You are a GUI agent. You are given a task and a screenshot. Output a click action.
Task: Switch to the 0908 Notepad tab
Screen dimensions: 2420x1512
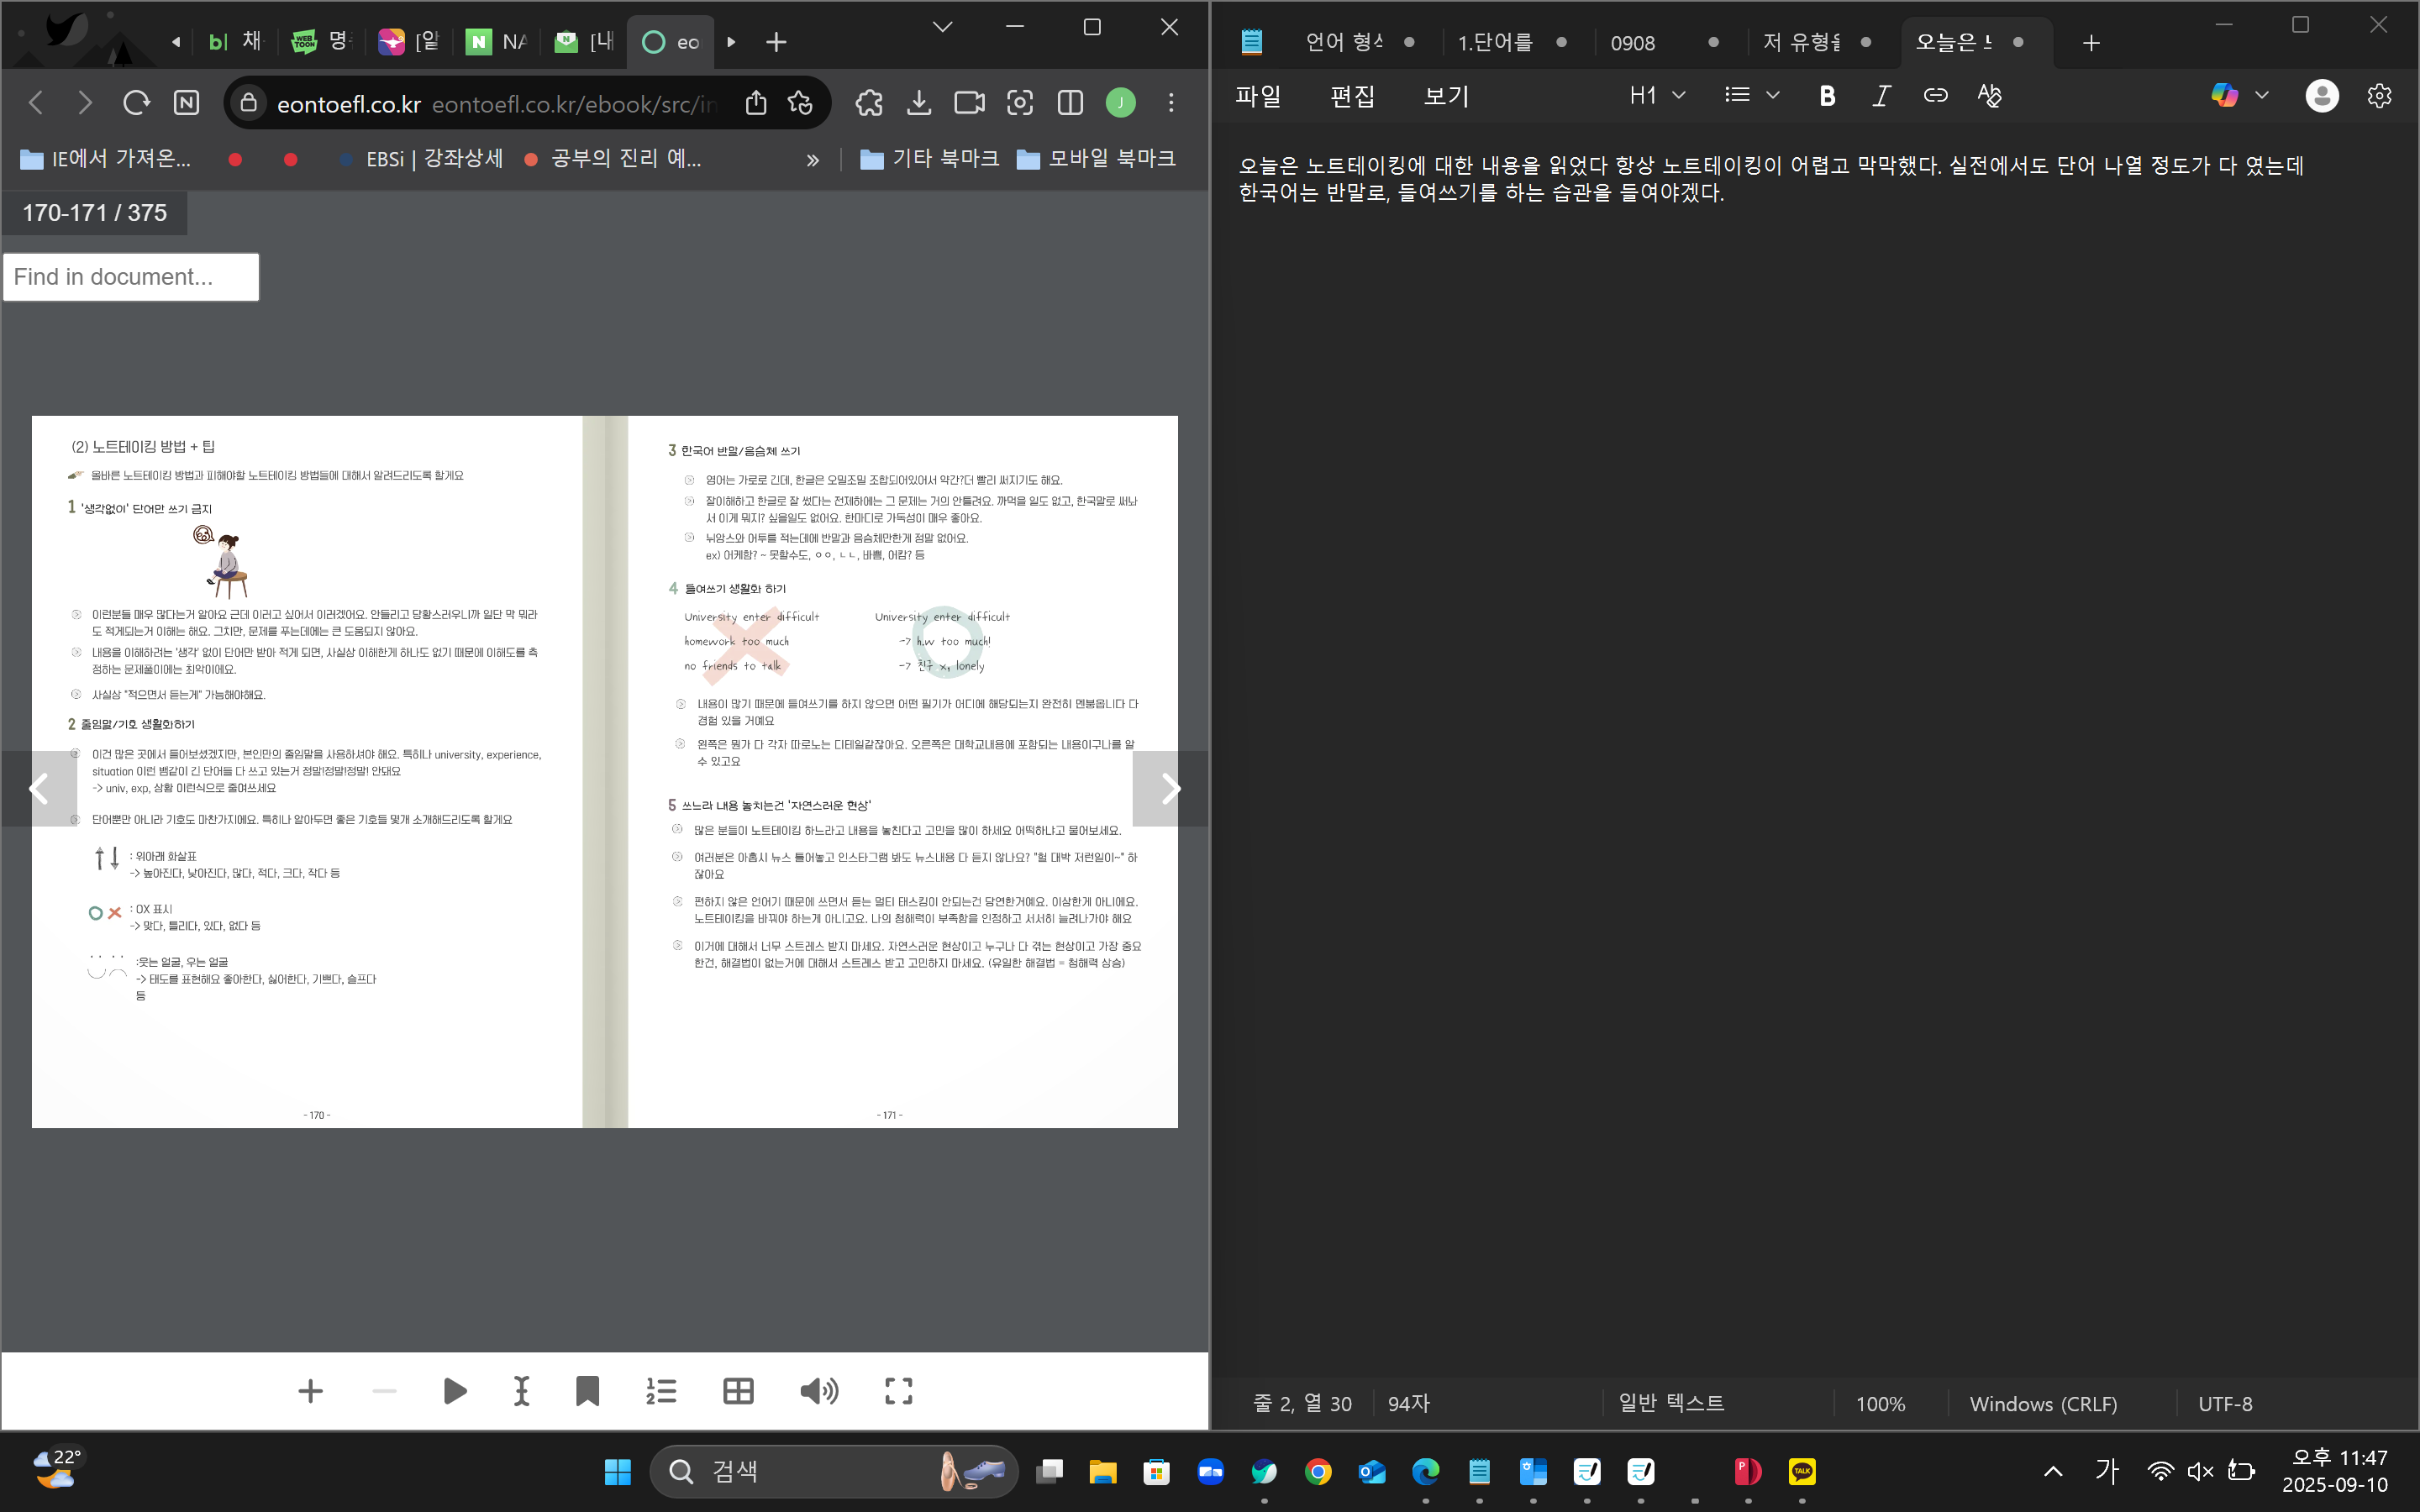pos(1633,43)
